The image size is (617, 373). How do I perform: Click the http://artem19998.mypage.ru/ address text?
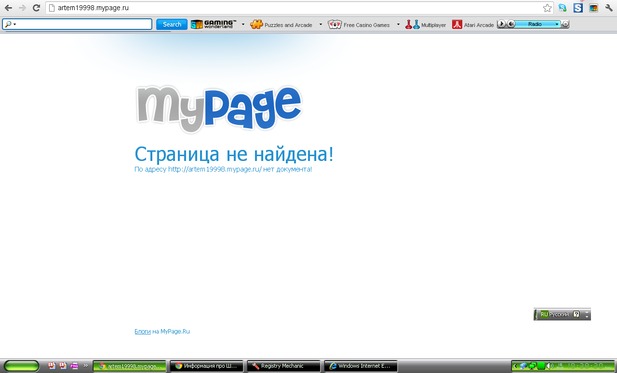tap(215, 169)
